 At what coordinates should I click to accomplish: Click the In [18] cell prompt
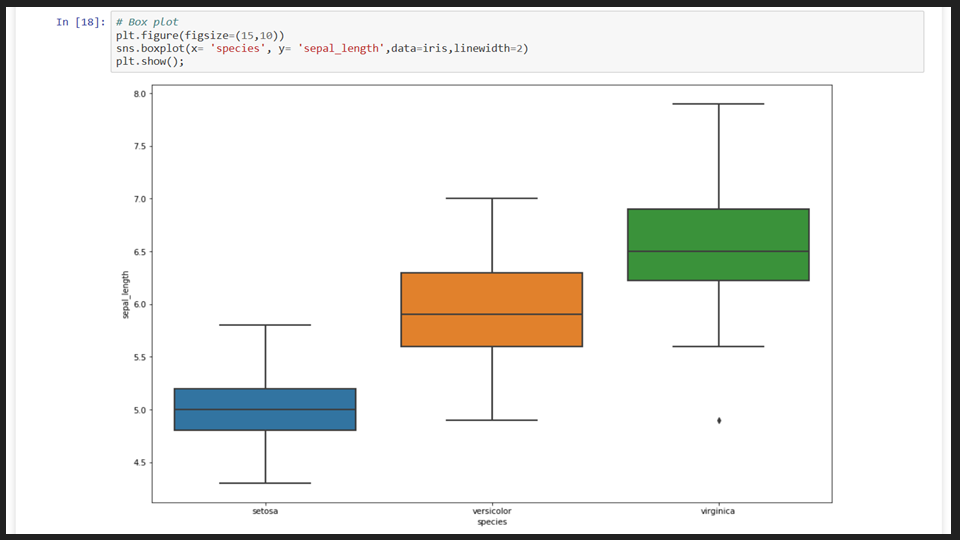coord(81,22)
